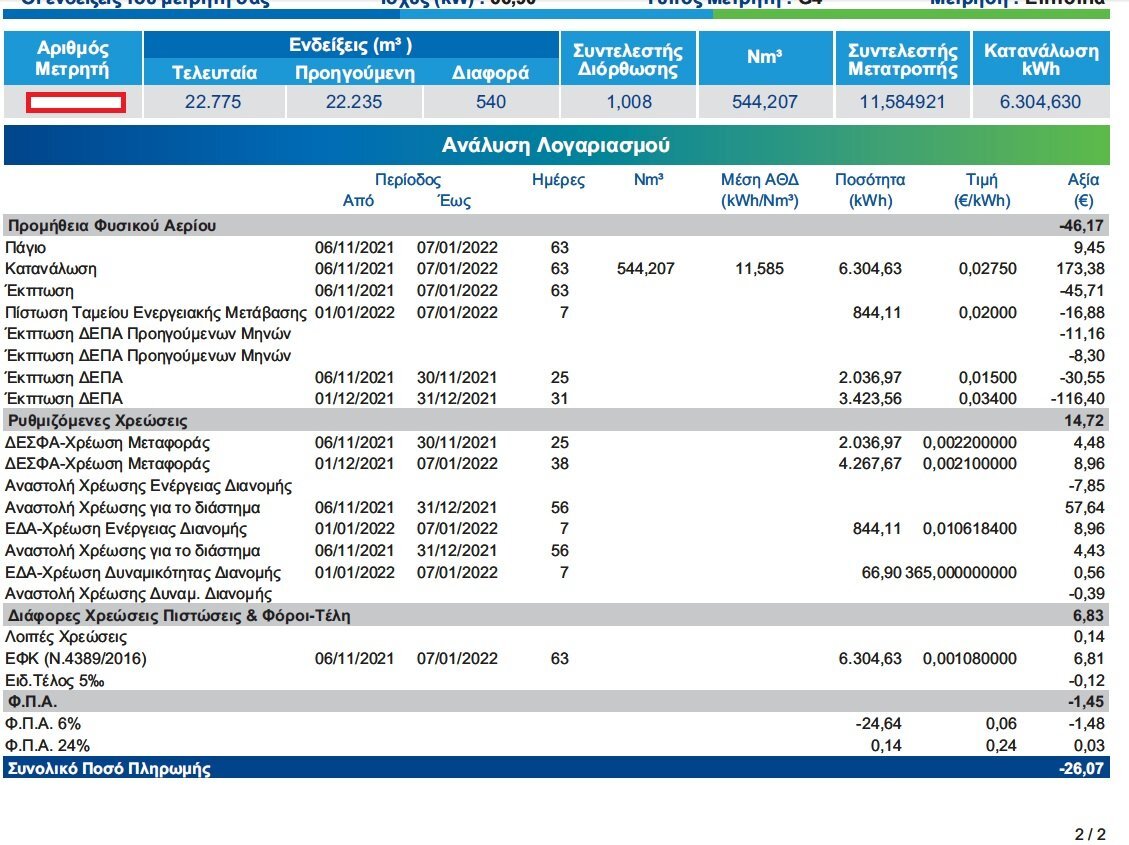Click 'Διάφορες Χρεώσεις Πιστώσεις & Φόροι-Τέλη' row
Viewport: 1129px width, 845px height.
click(556, 615)
